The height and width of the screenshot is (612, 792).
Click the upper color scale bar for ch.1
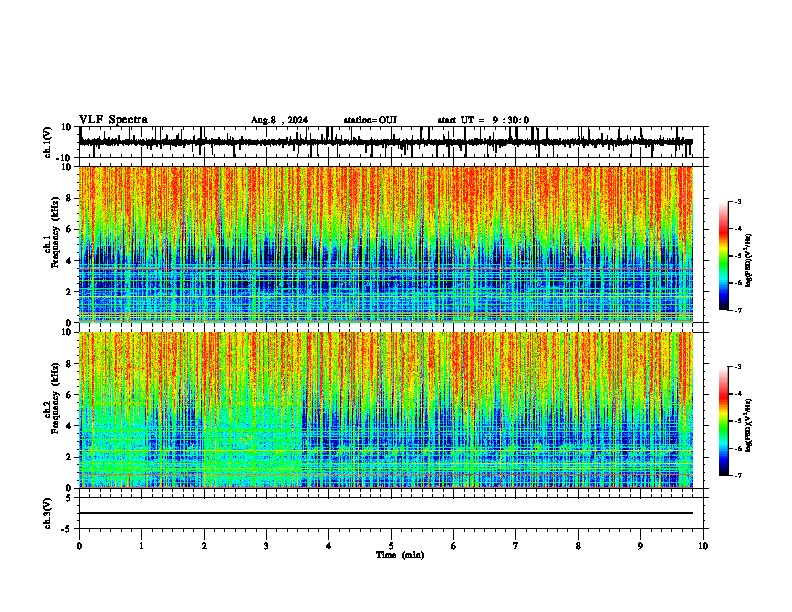[x=724, y=256]
